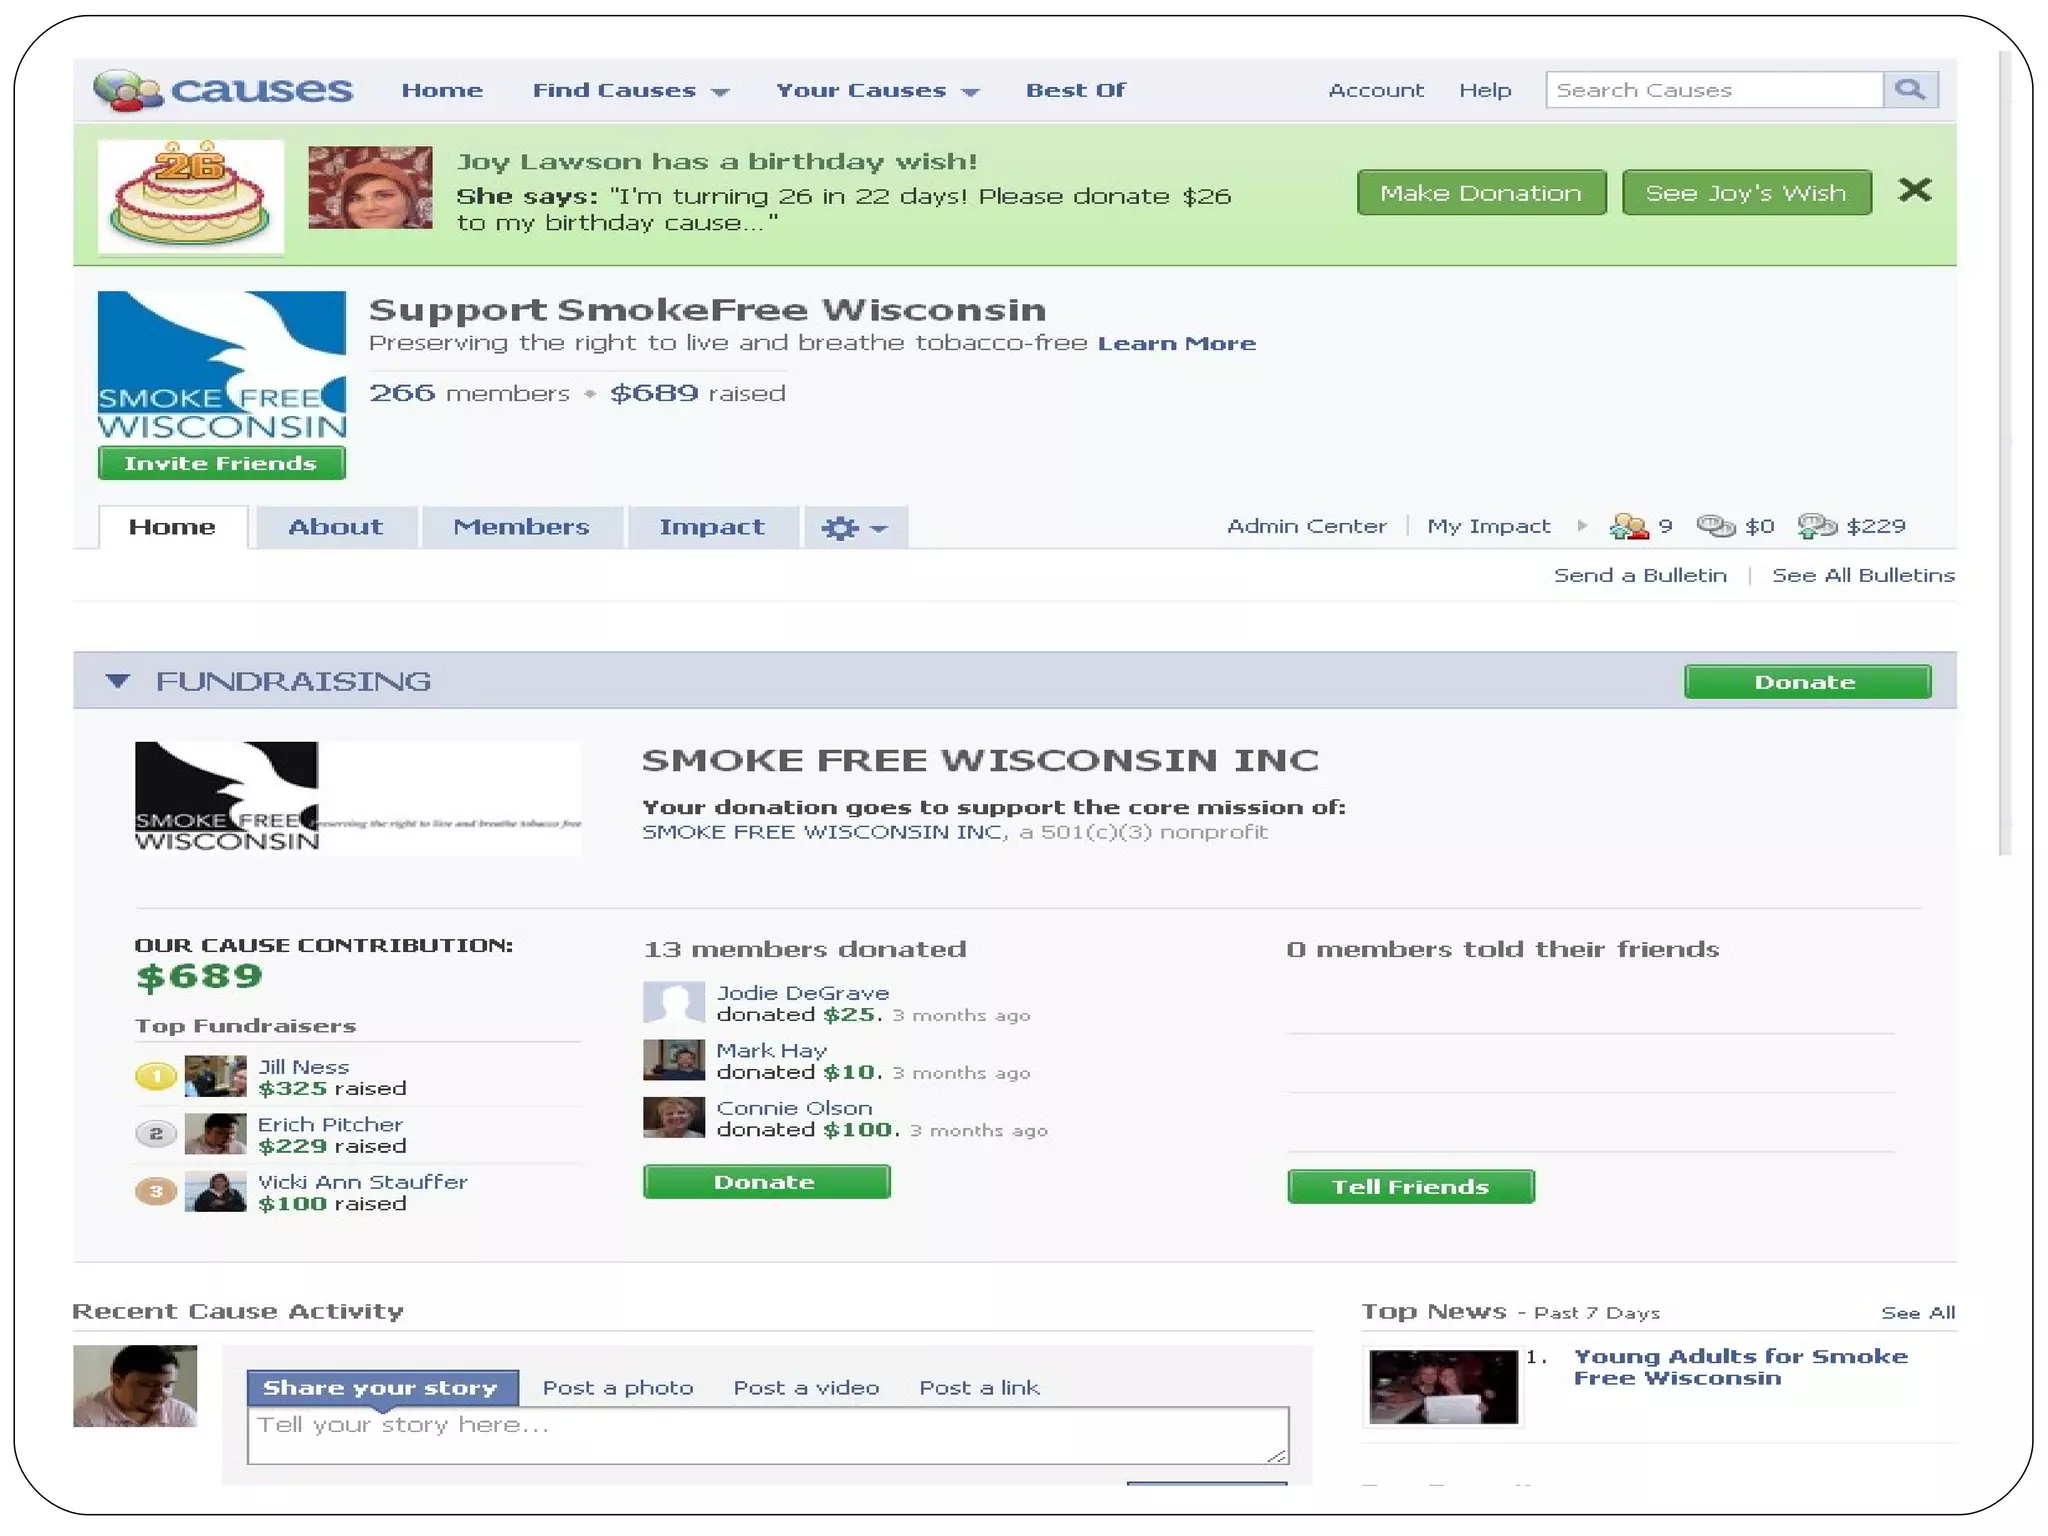The height and width of the screenshot is (1536, 2048).
Task: Click the birthday cake image
Action: [190, 195]
